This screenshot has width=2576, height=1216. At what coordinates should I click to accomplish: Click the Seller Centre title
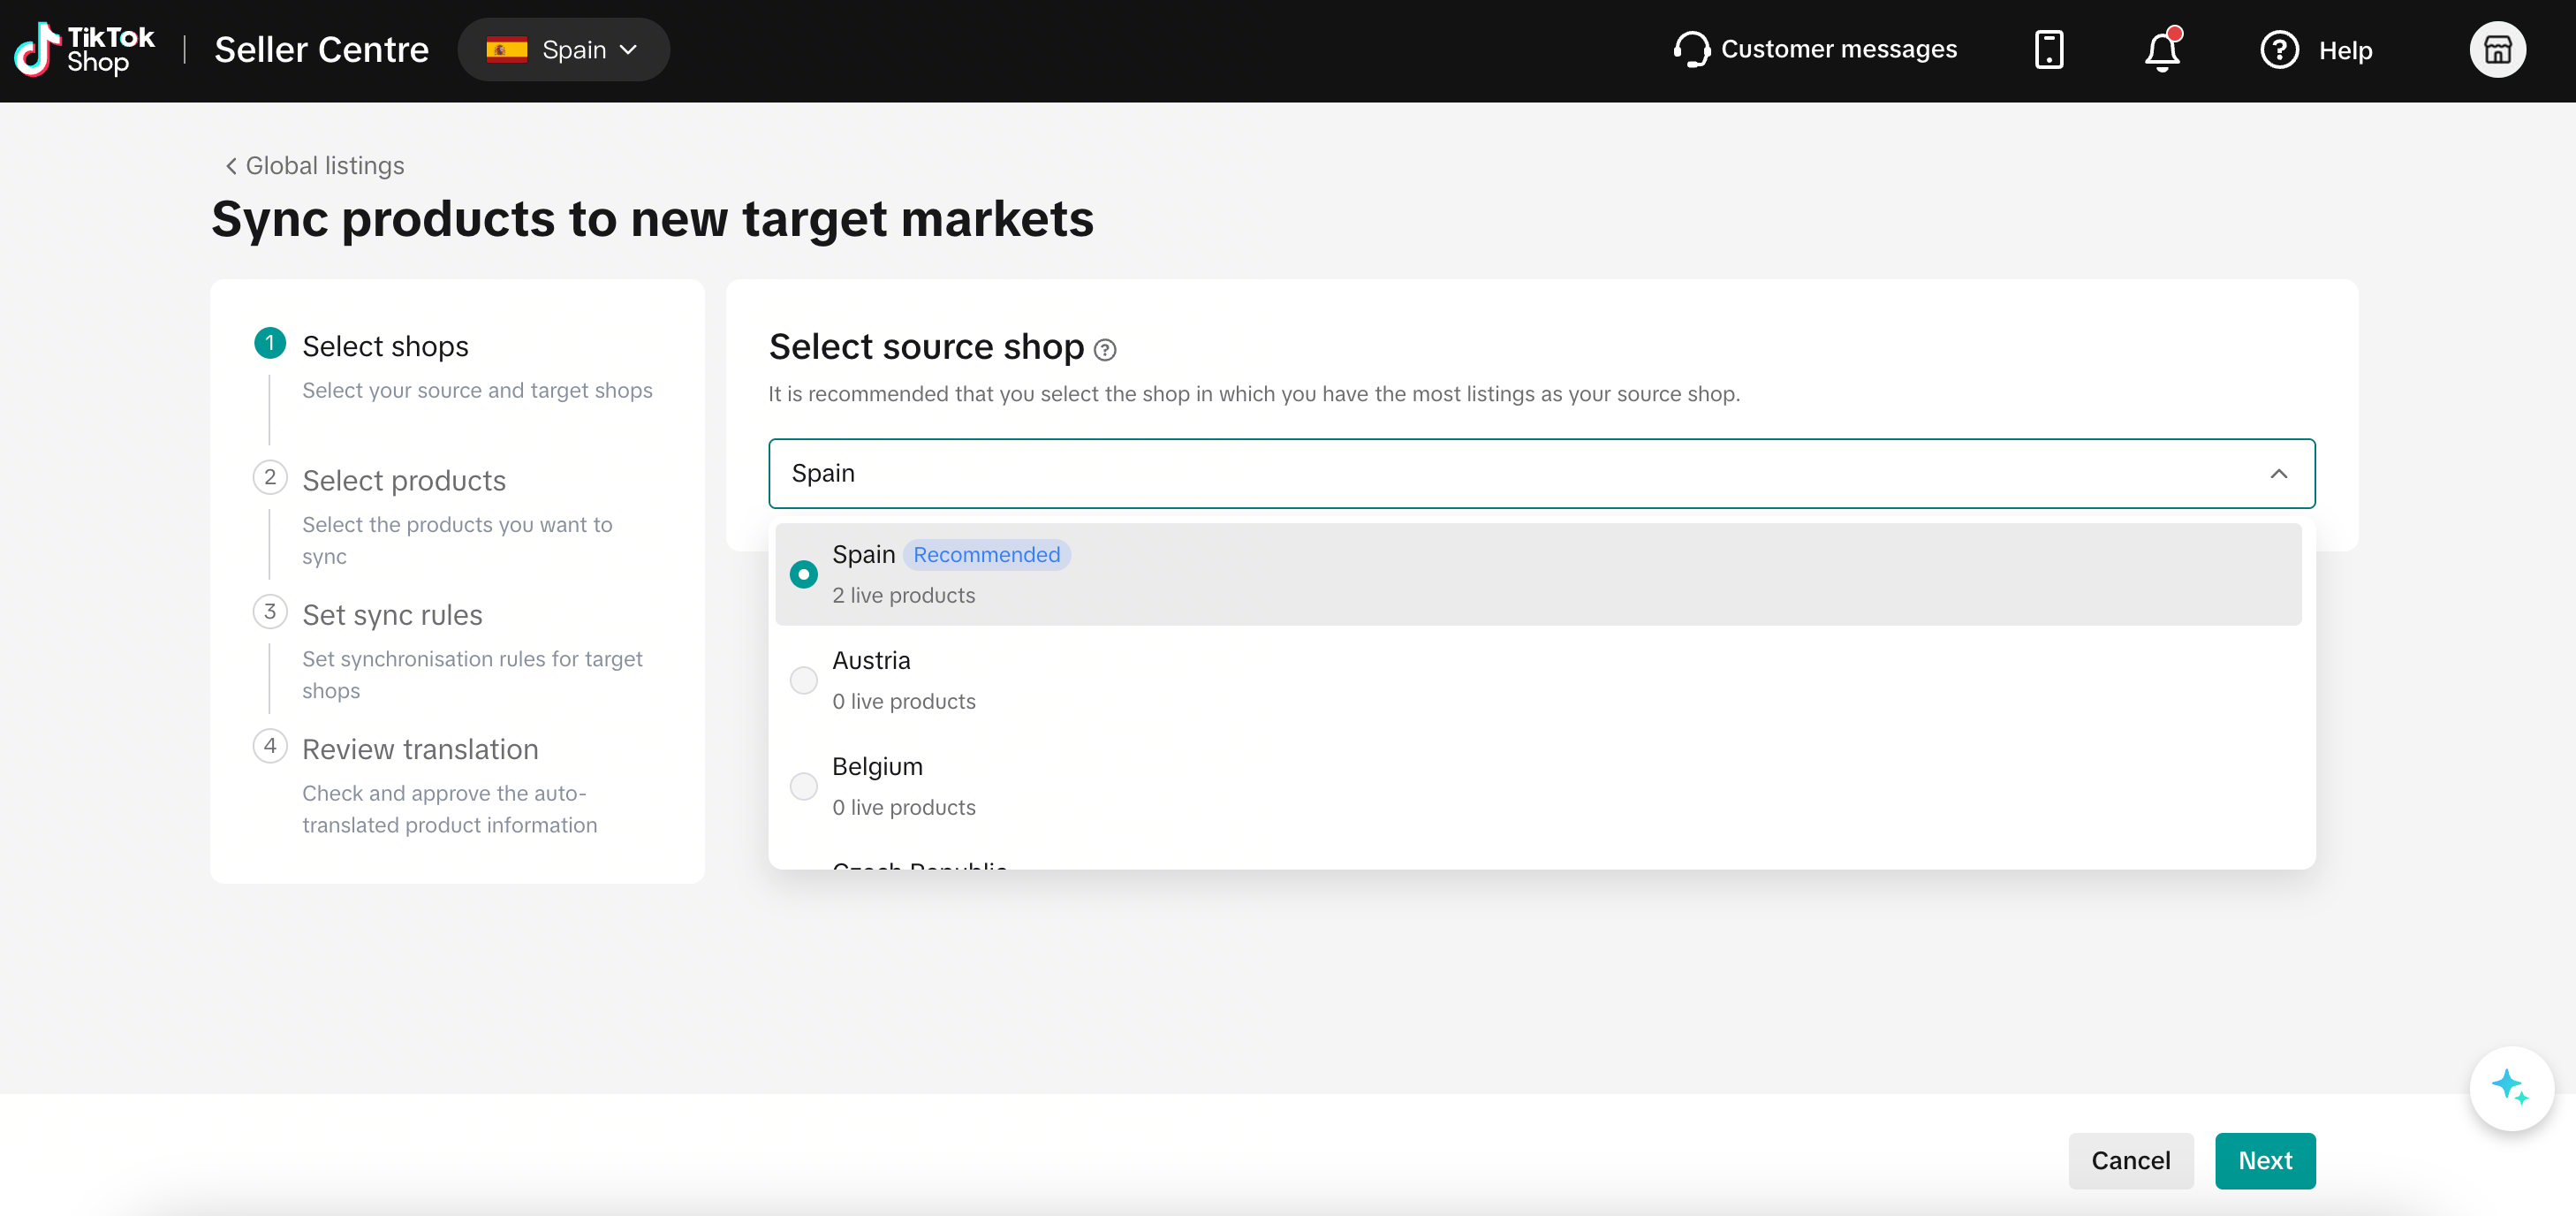click(321, 50)
